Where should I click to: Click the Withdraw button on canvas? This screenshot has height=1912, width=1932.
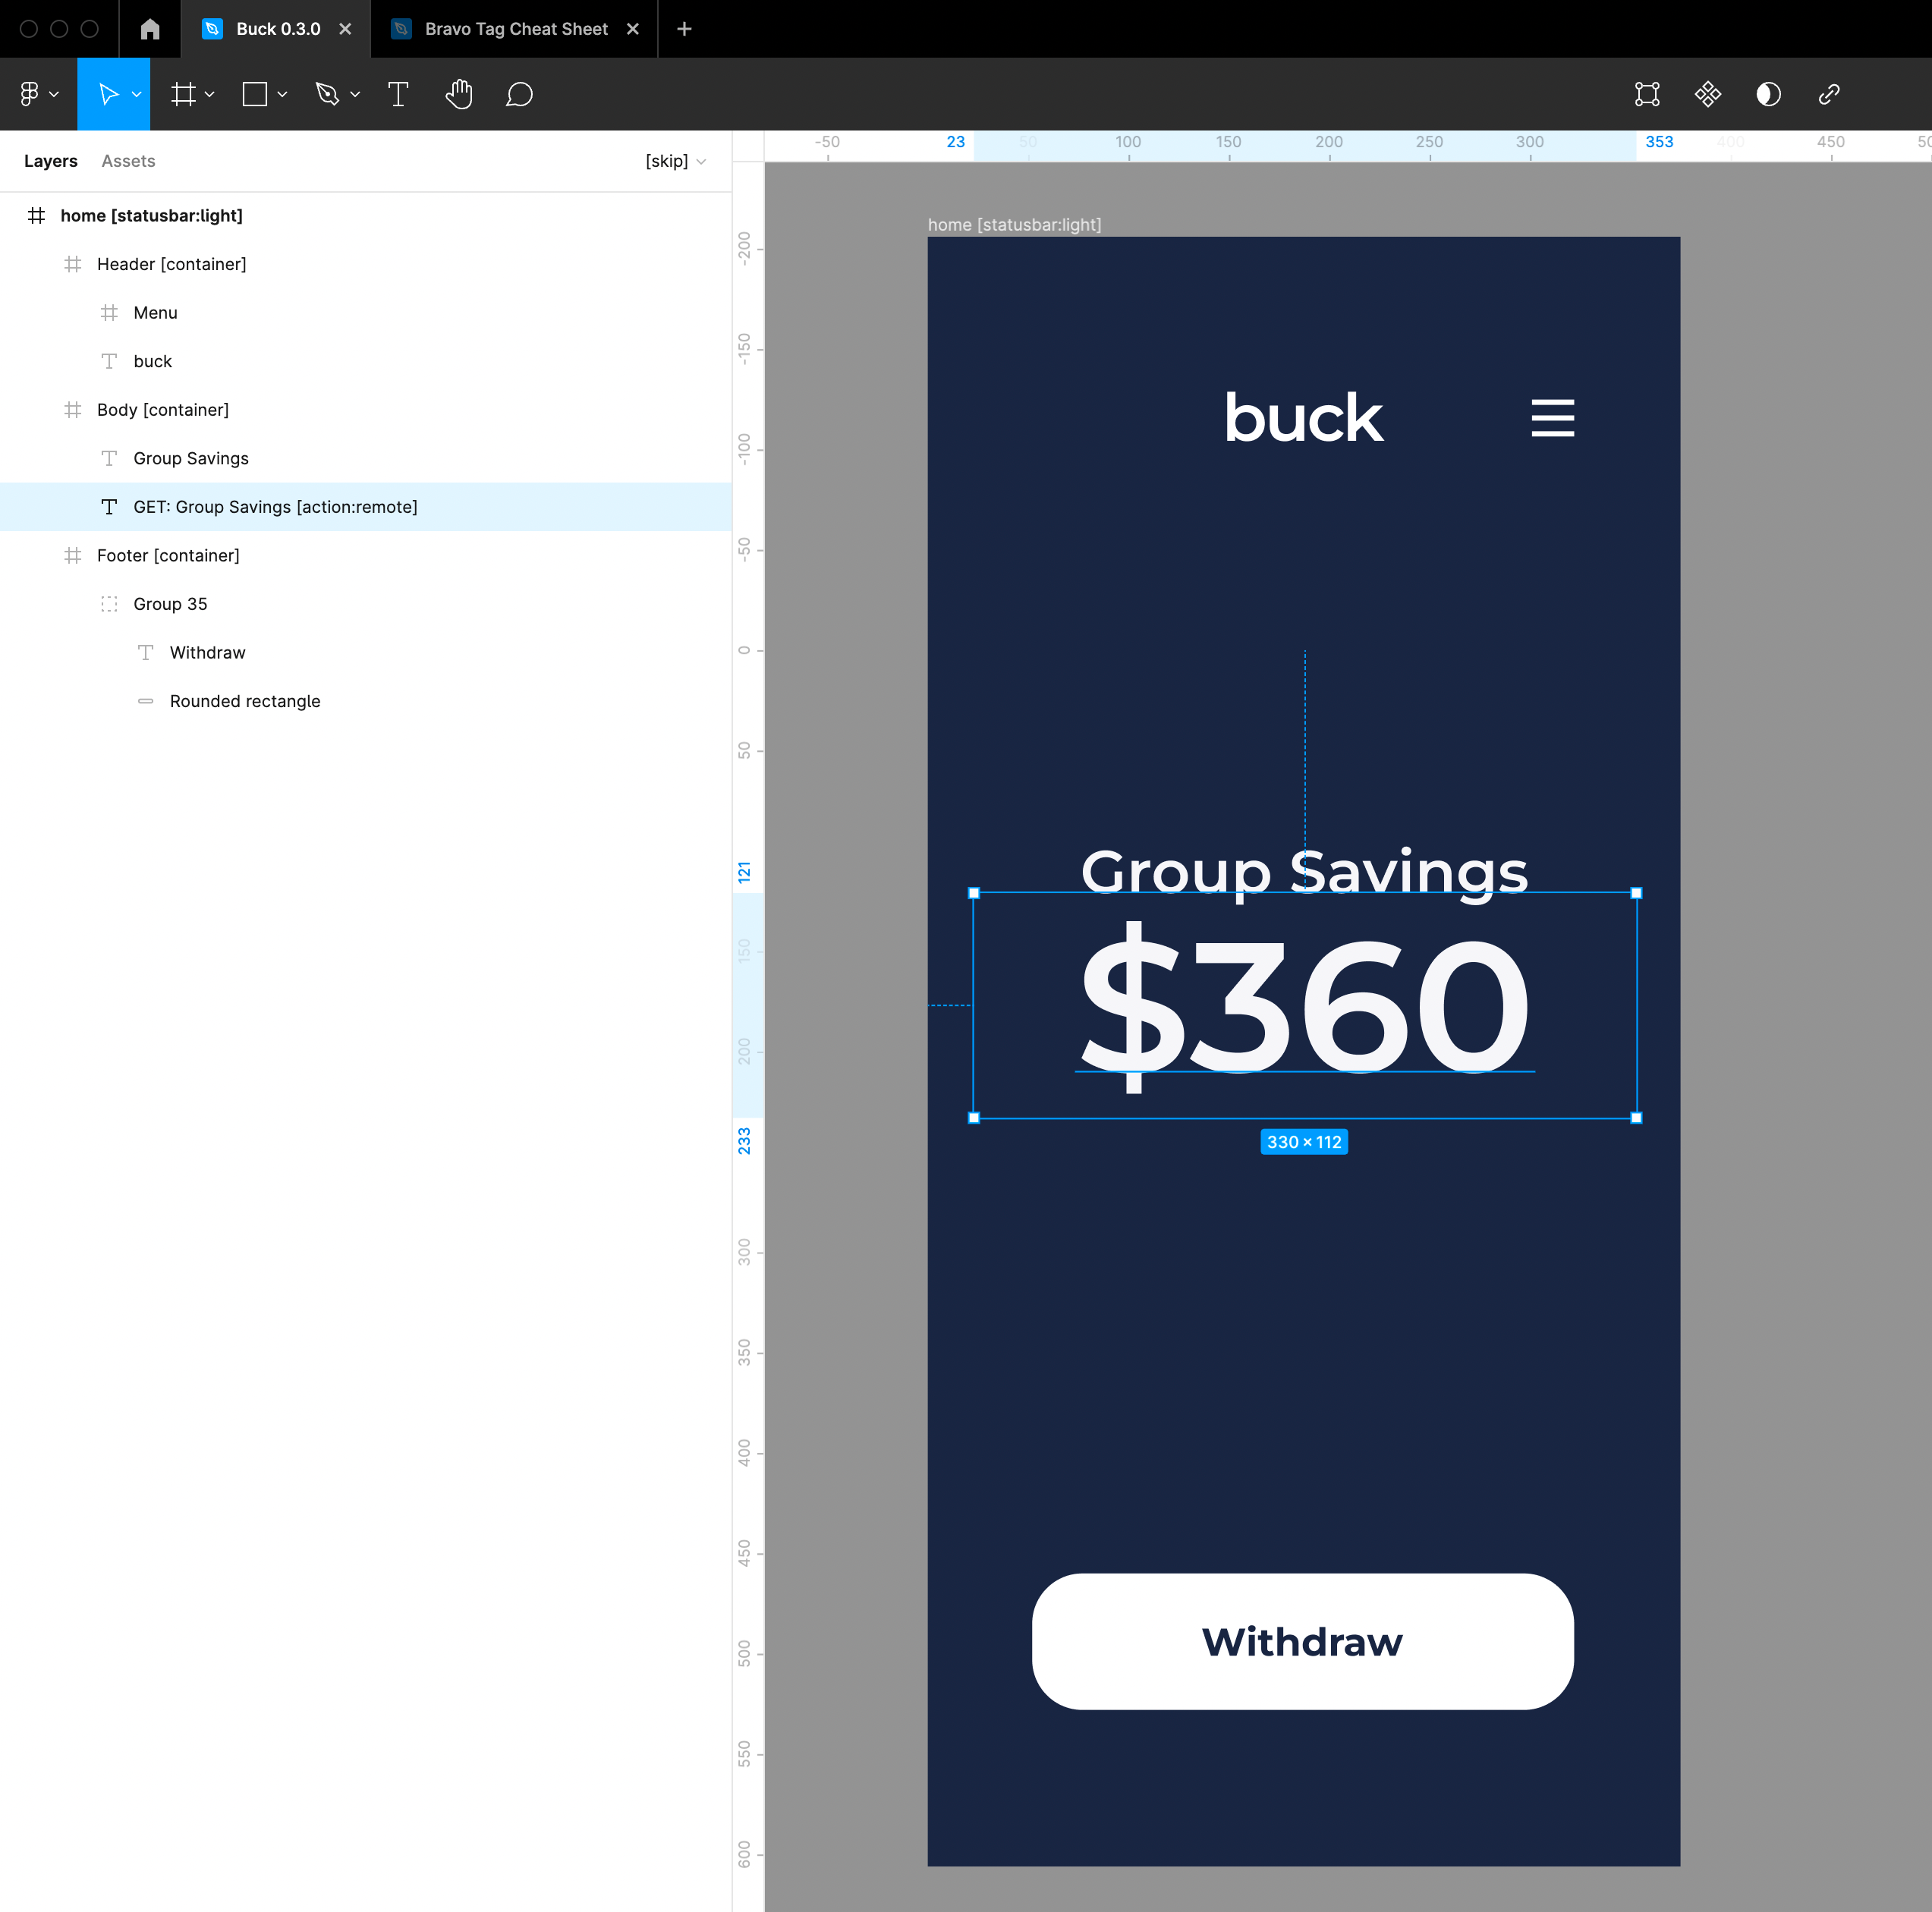(x=1303, y=1641)
